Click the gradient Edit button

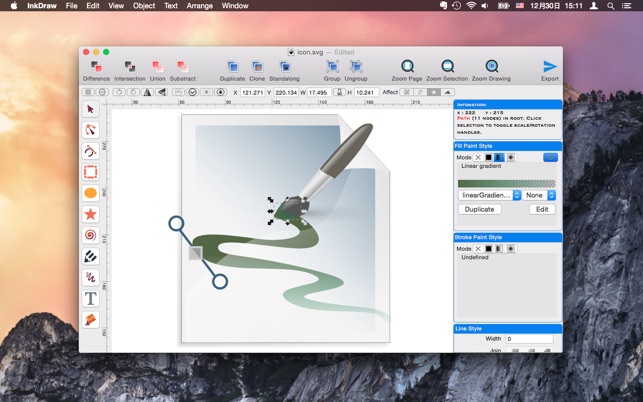(542, 210)
